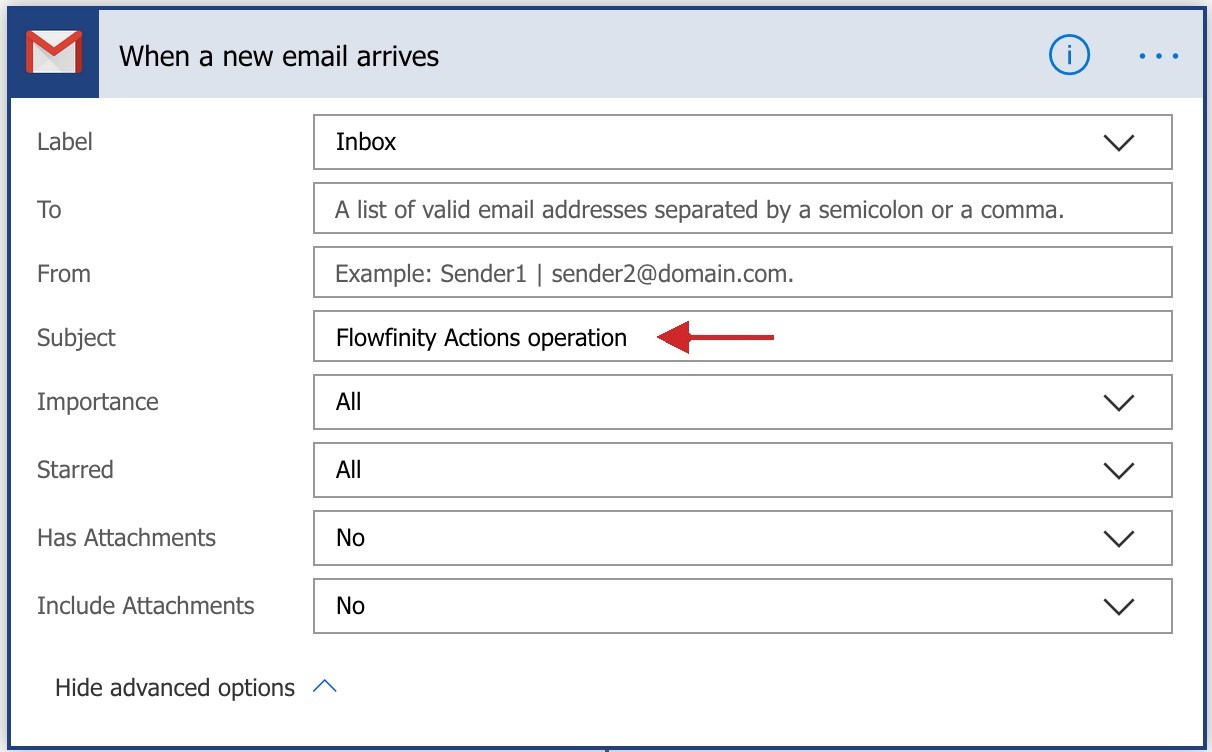Open the info icon in header

(x=1069, y=55)
